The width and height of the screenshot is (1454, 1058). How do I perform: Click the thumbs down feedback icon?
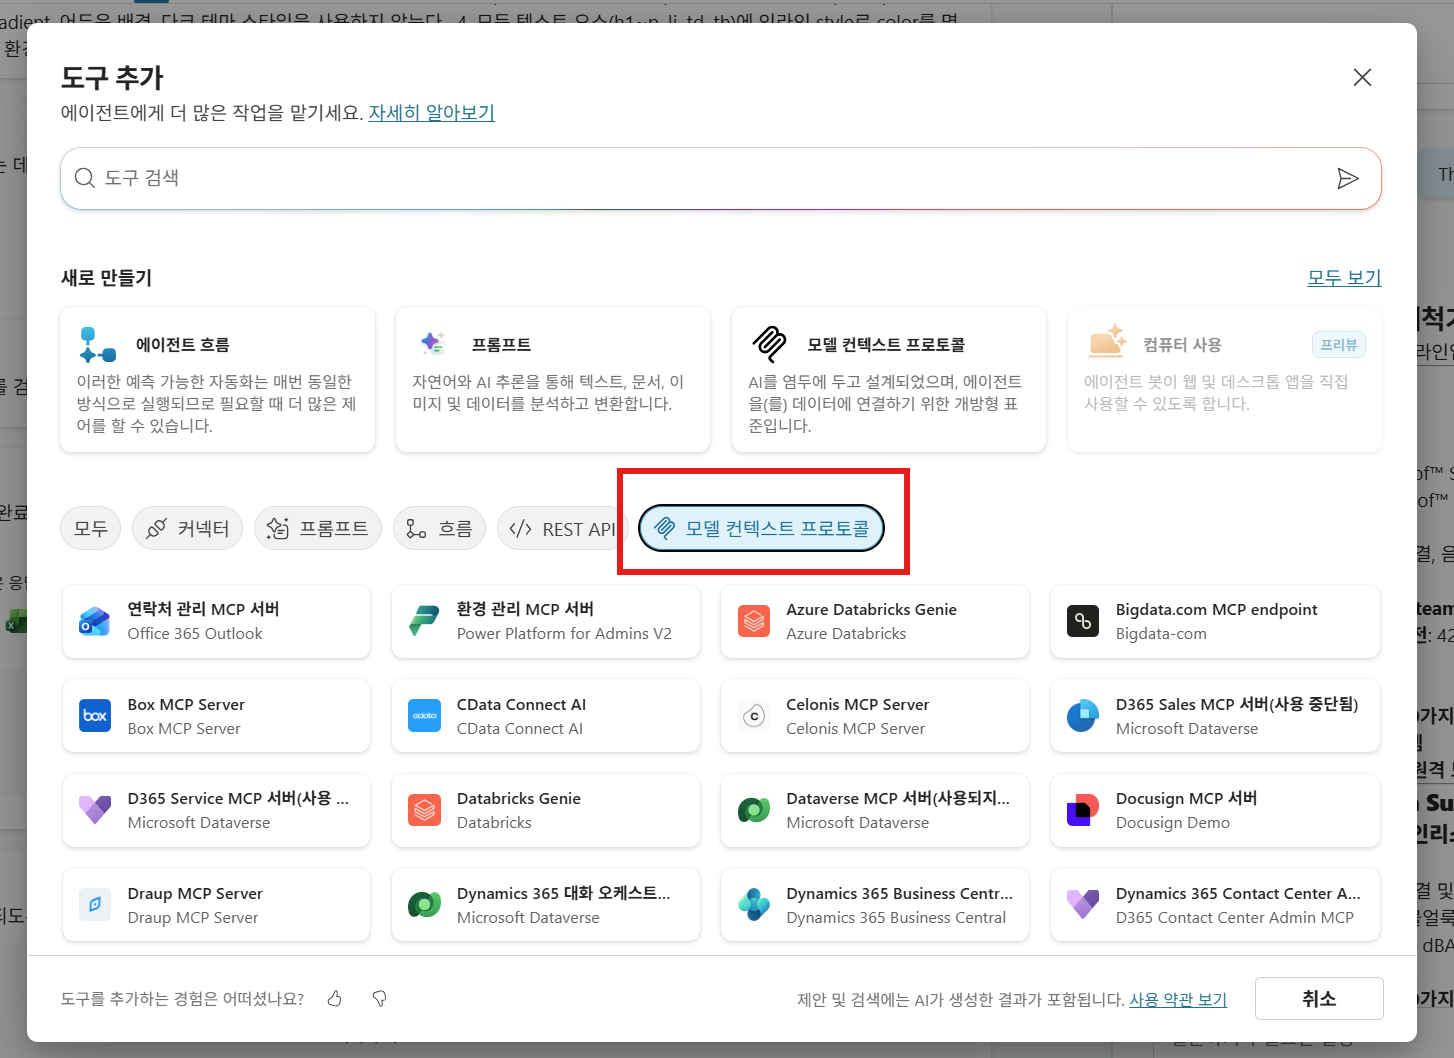coord(379,998)
